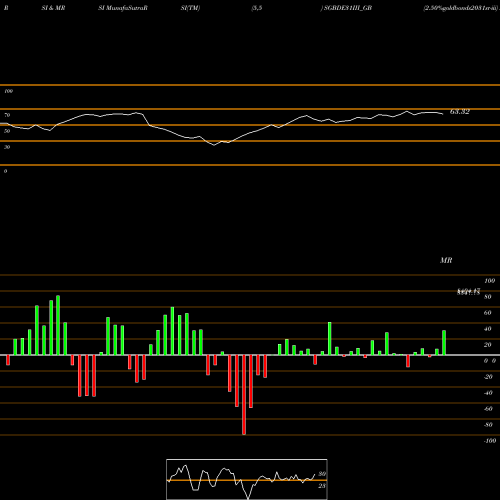
Task: Click the MR right axis label 80
Action: pyautogui.click(x=488, y=297)
